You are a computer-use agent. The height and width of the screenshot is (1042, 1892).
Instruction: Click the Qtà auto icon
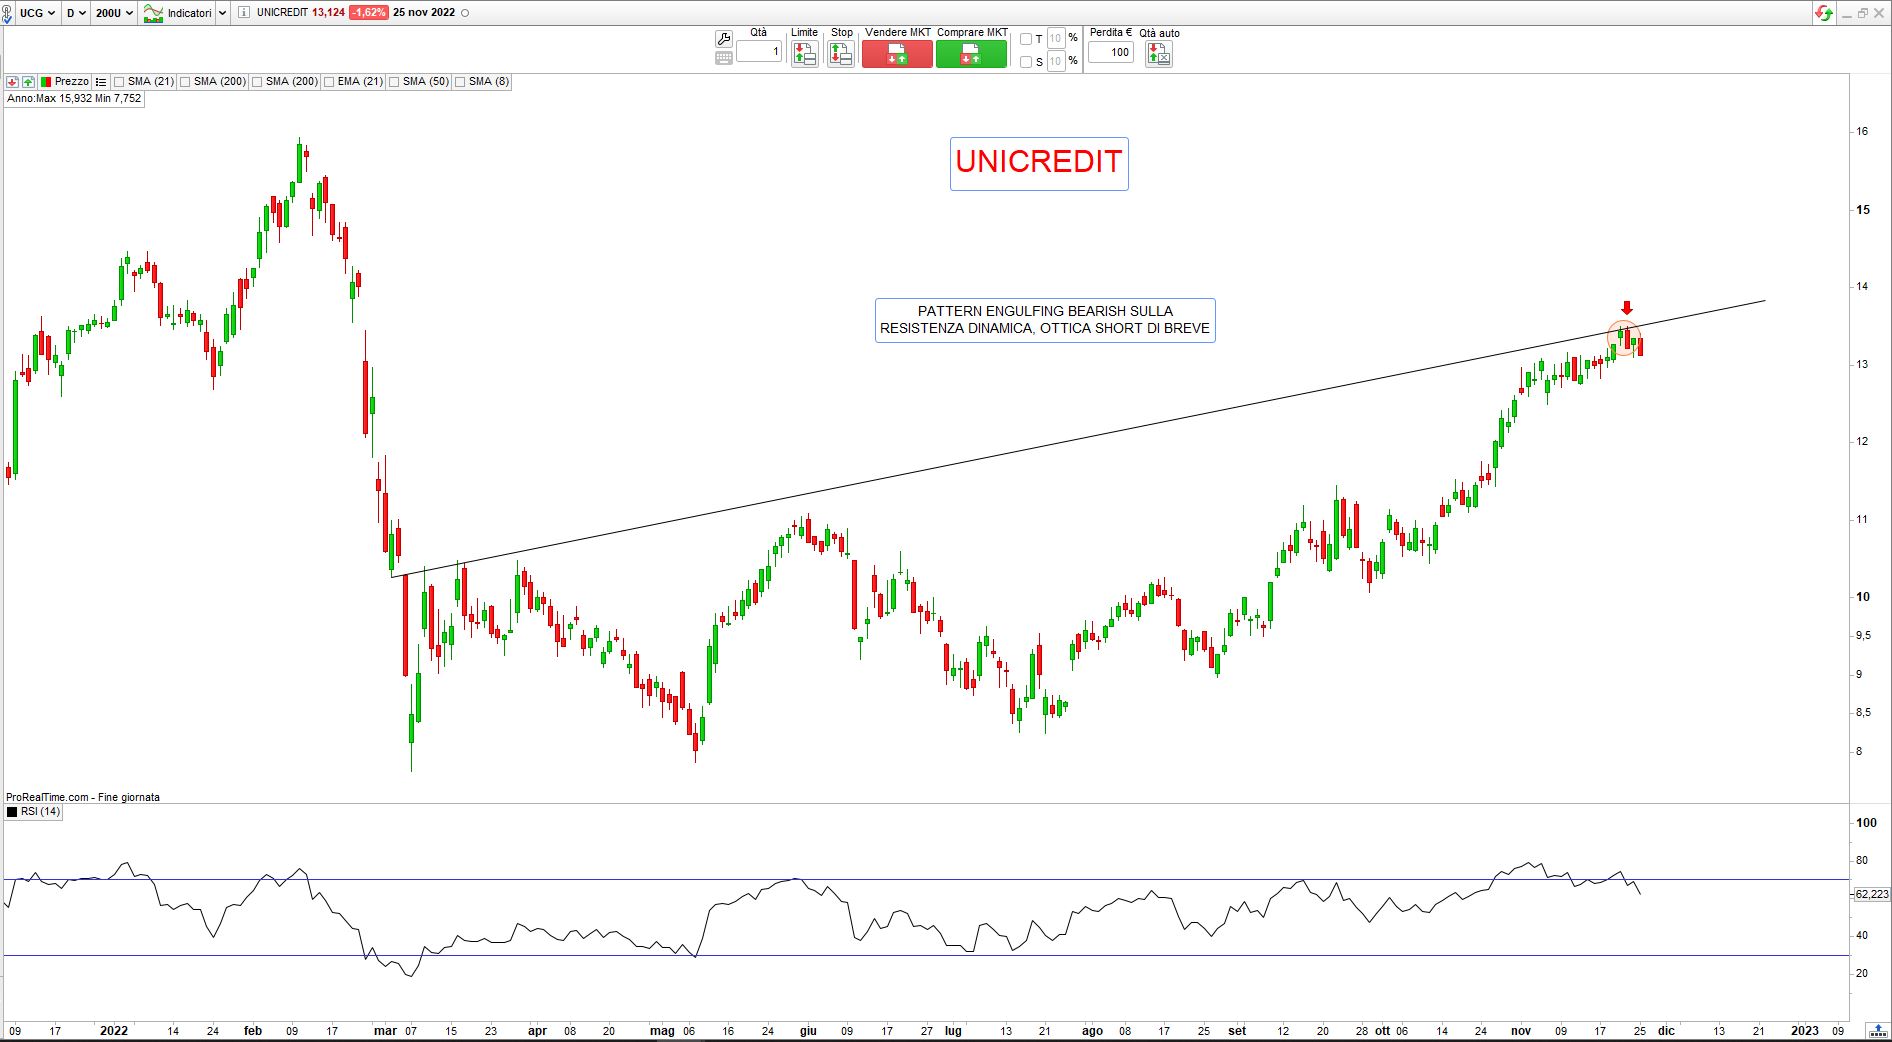[1159, 54]
